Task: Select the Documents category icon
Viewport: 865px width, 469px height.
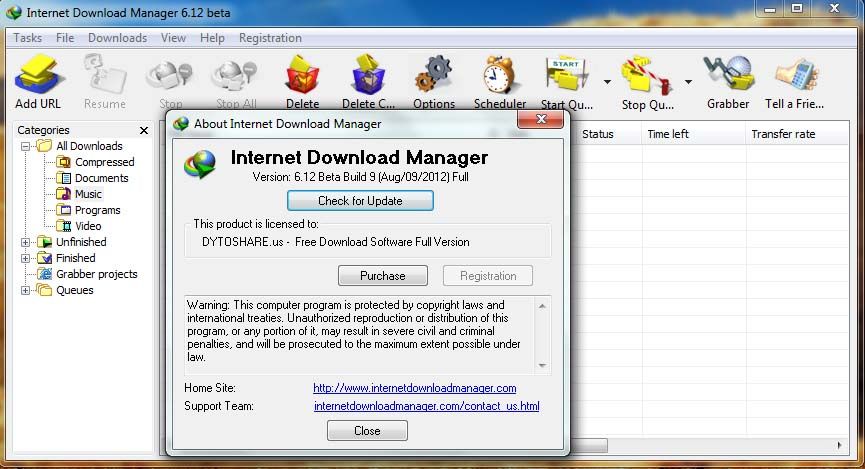Action: coord(64,178)
